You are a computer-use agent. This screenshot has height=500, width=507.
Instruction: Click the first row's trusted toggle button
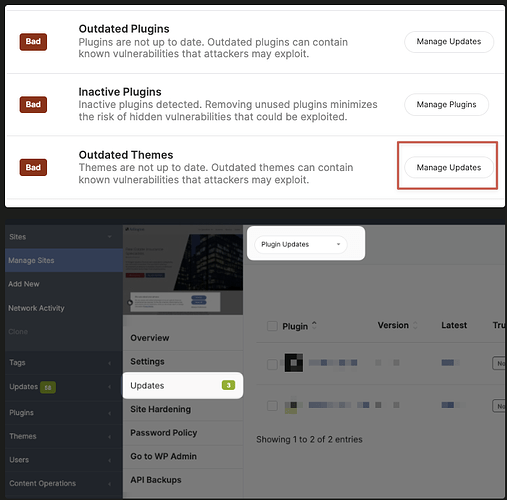(x=499, y=363)
